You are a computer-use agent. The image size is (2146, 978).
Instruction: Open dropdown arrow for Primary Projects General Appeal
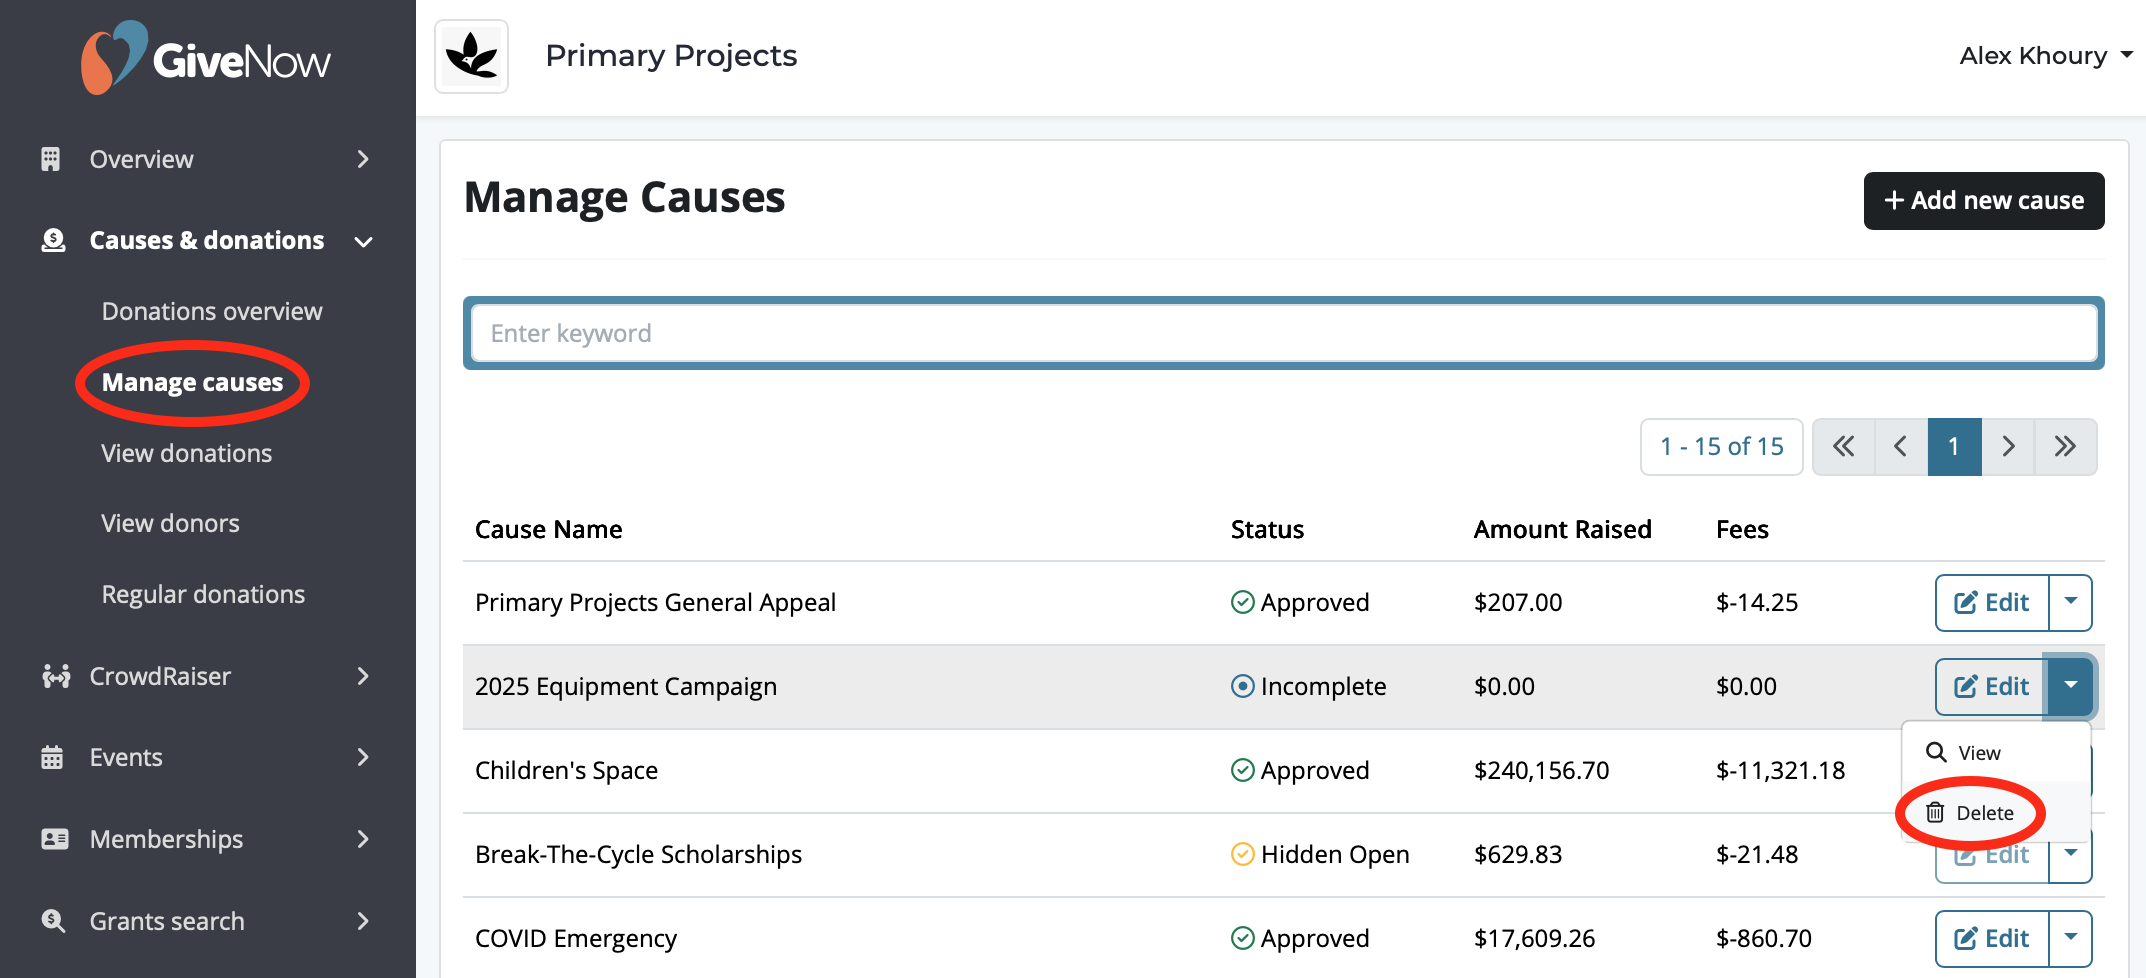2071,602
